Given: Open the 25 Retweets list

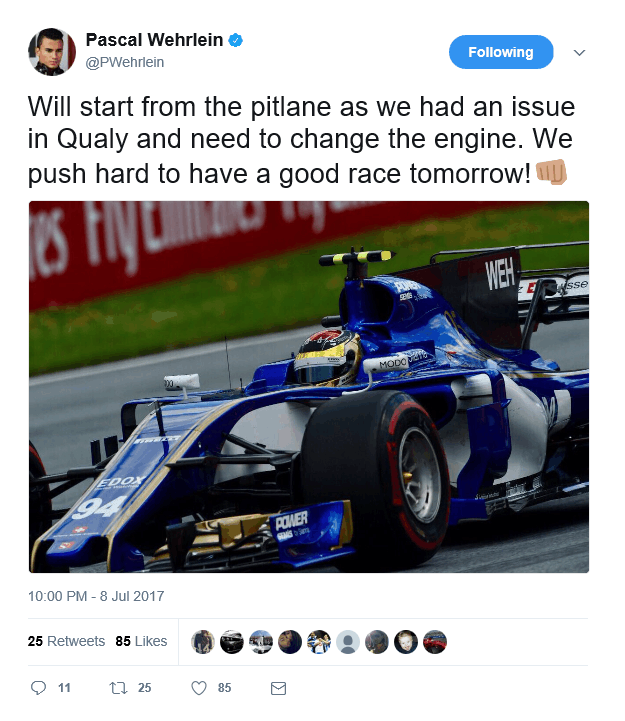Looking at the screenshot, I should 66,641.
